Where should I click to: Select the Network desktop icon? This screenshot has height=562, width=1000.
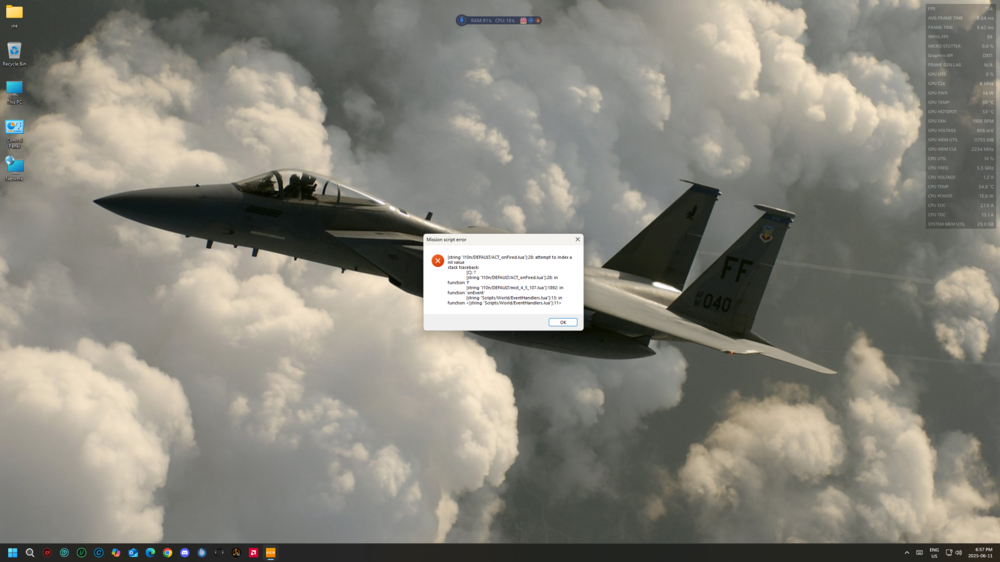pyautogui.click(x=14, y=169)
